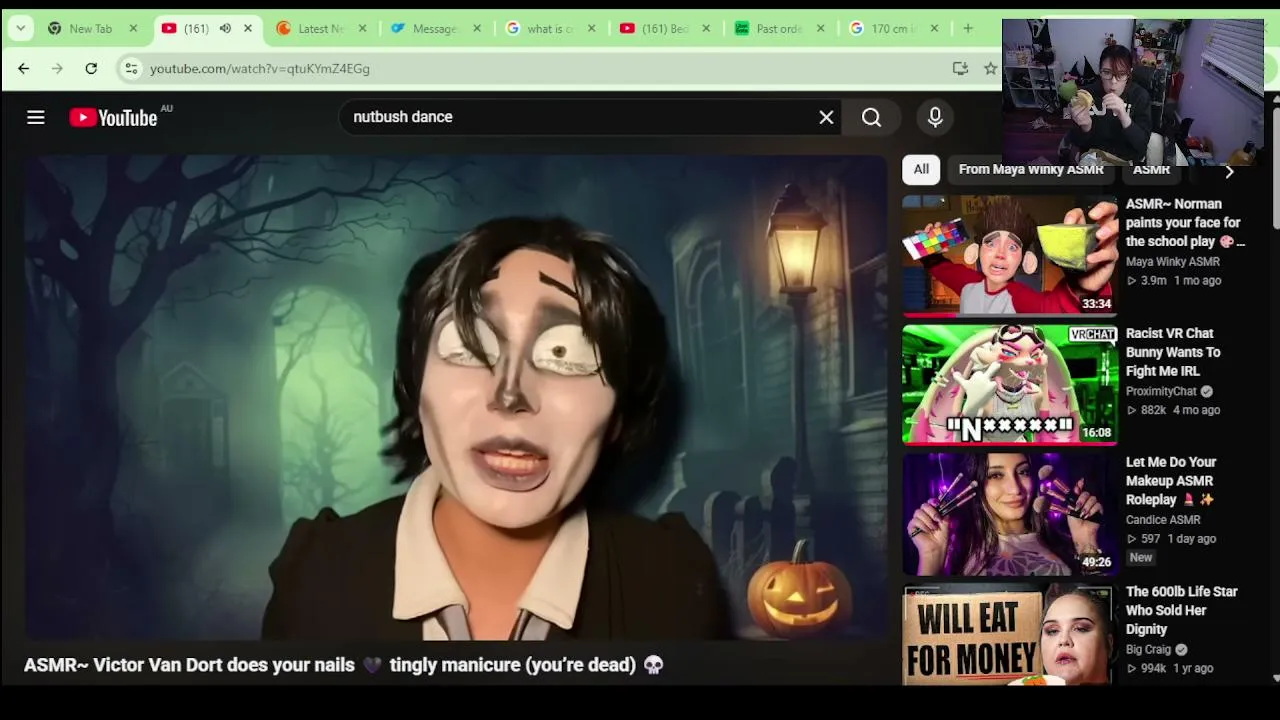Image resolution: width=1280 pixels, height=720 pixels.
Task: Reload the YouTube page
Action: coord(91,68)
